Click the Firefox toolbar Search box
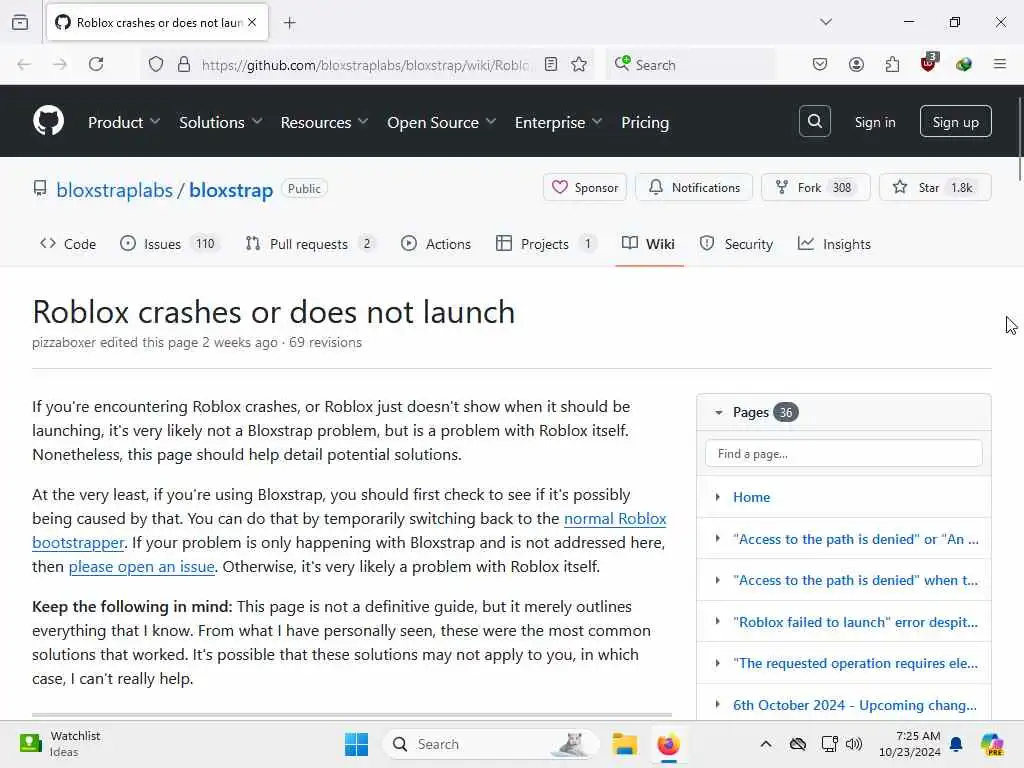 [x=690, y=65]
